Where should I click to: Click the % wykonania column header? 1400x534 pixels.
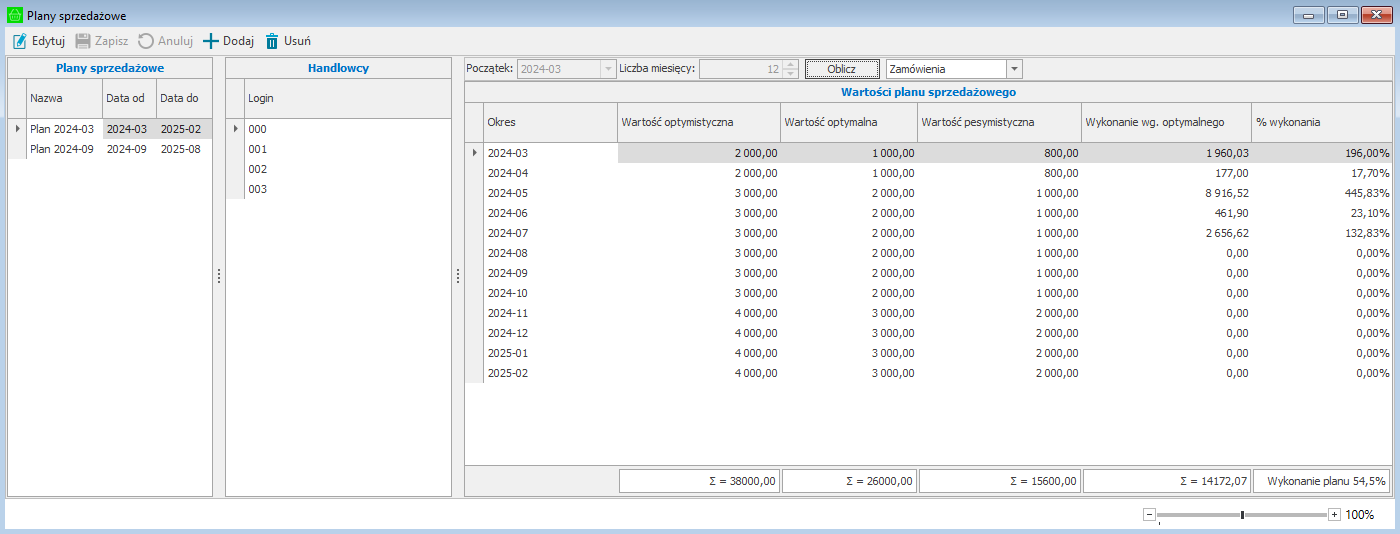coord(1322,122)
